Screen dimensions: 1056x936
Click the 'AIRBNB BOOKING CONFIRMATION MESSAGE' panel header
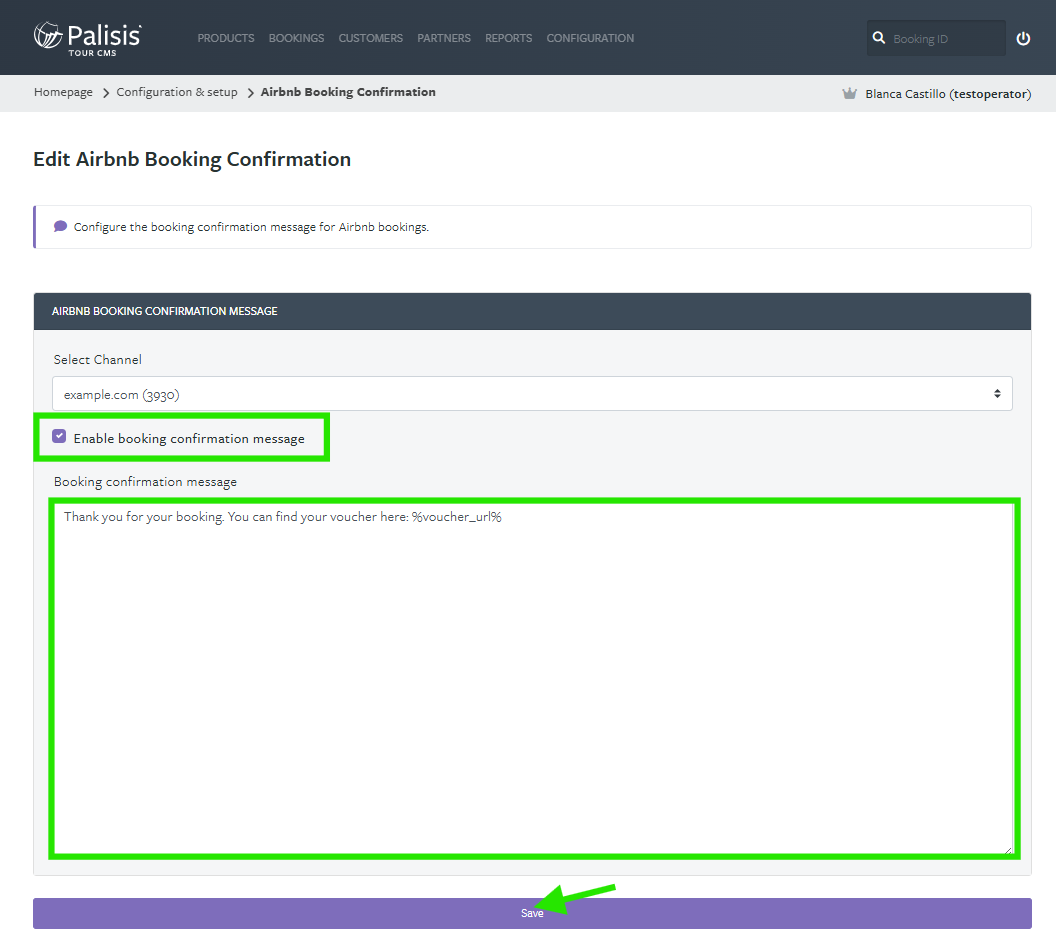coord(532,311)
